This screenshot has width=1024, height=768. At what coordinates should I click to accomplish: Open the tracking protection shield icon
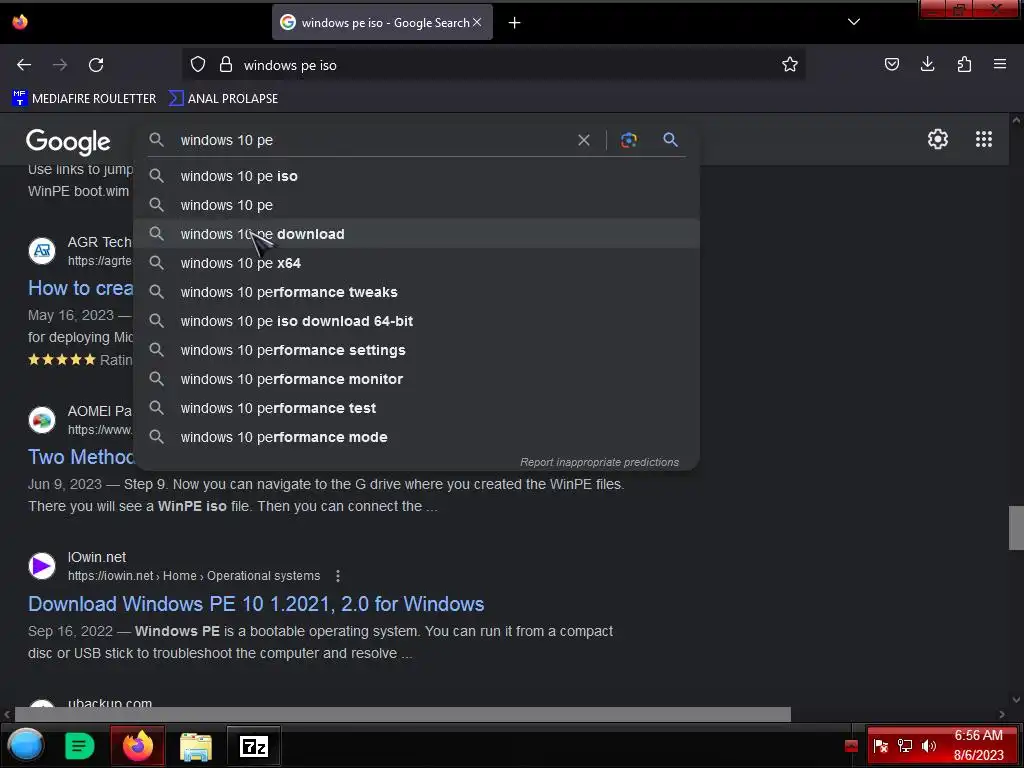198,65
